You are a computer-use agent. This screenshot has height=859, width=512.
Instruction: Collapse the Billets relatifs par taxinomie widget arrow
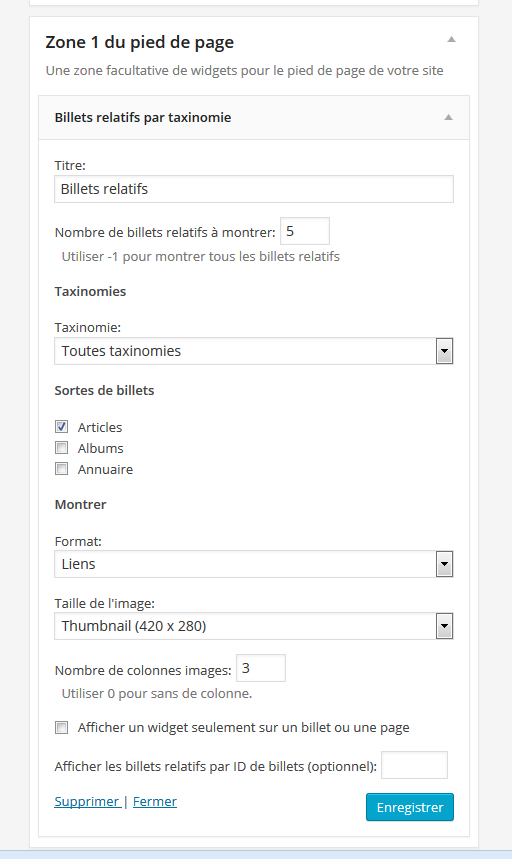pyautogui.click(x=448, y=117)
